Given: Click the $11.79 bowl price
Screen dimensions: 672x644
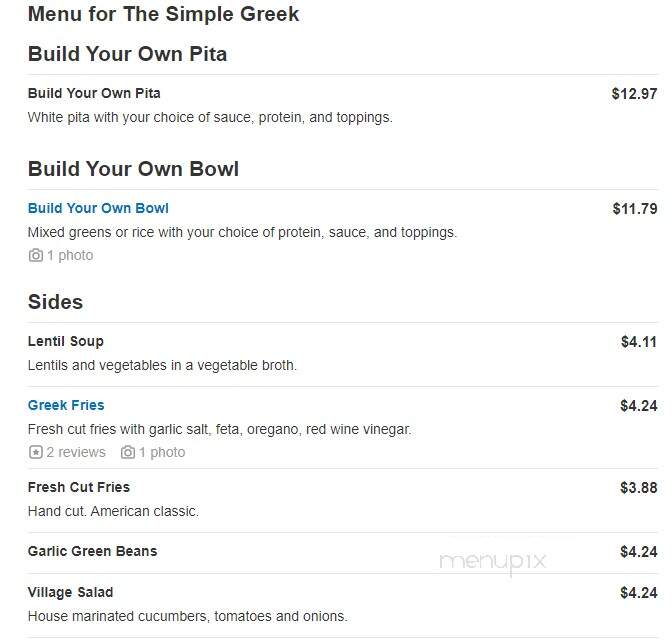Looking at the screenshot, I should coord(635,209).
